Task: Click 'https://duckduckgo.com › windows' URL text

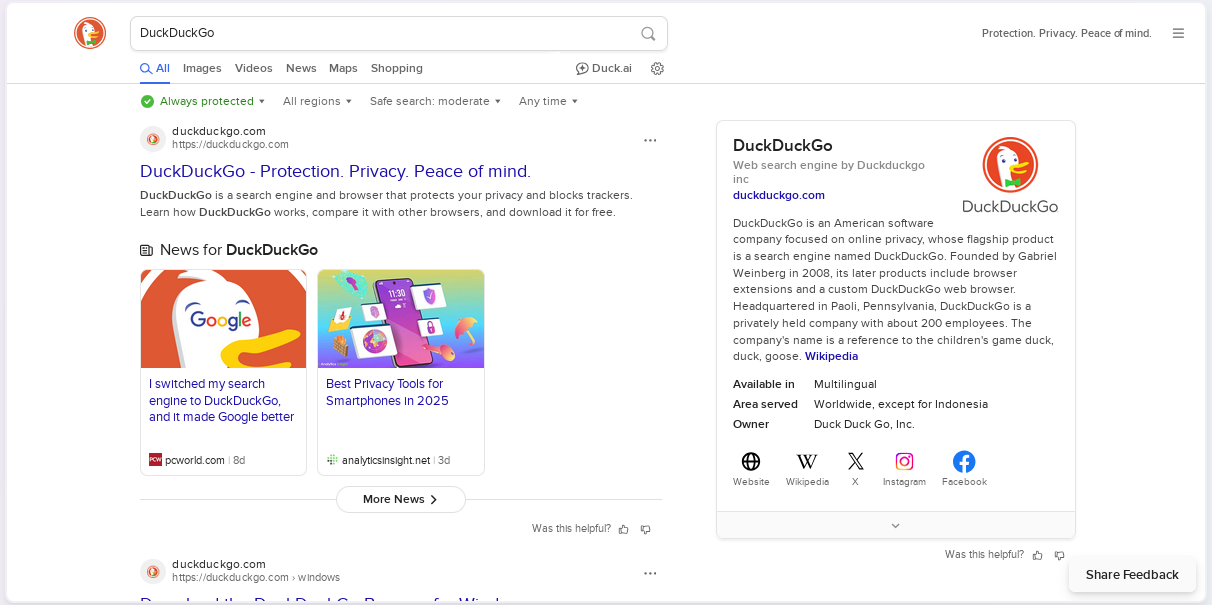Action: (x=256, y=577)
